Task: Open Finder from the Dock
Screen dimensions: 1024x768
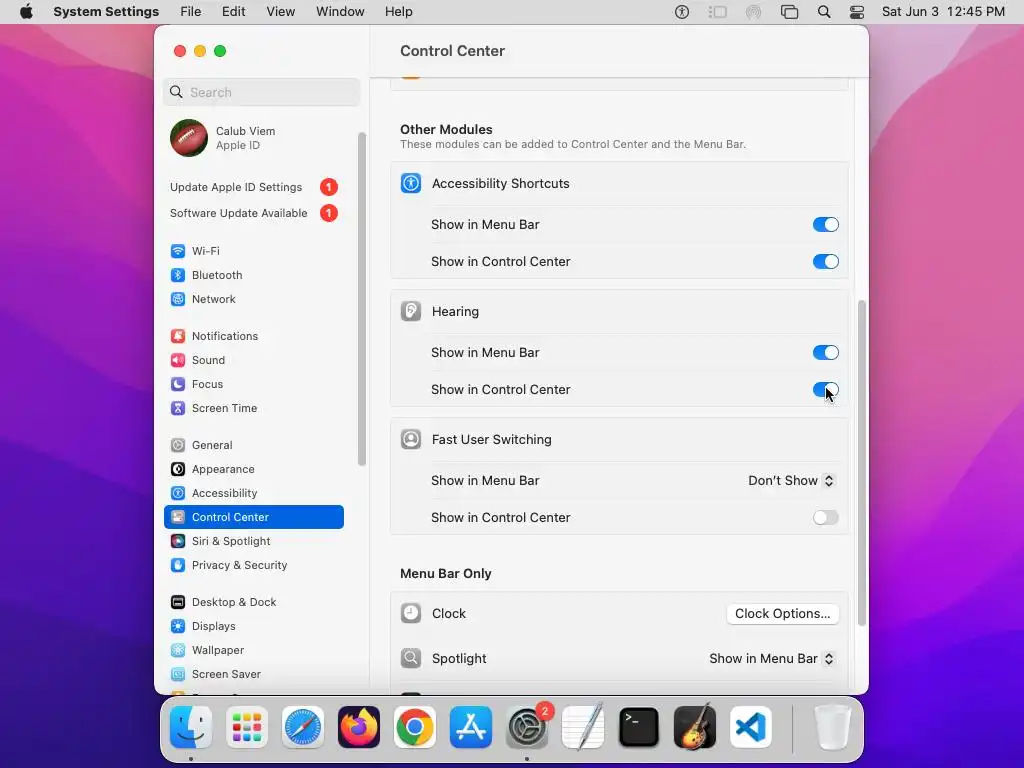Action: [x=191, y=727]
